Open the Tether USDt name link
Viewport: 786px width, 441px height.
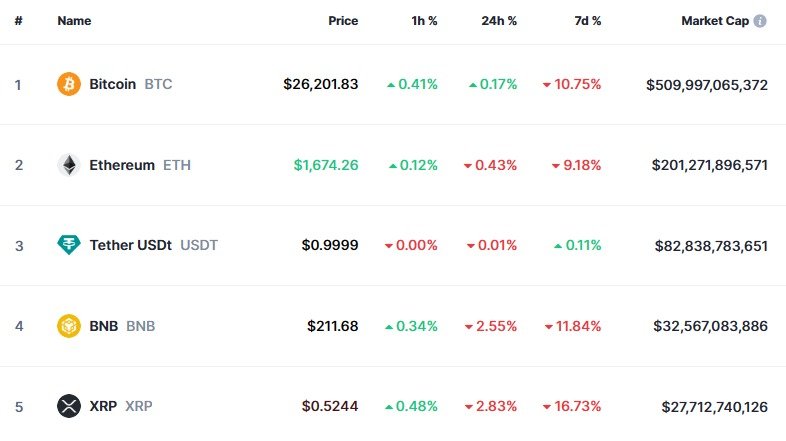pyautogui.click(x=131, y=245)
